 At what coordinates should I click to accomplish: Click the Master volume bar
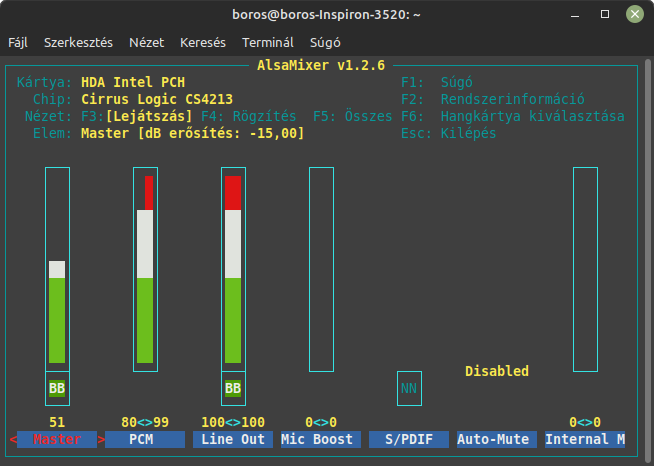(x=57, y=269)
